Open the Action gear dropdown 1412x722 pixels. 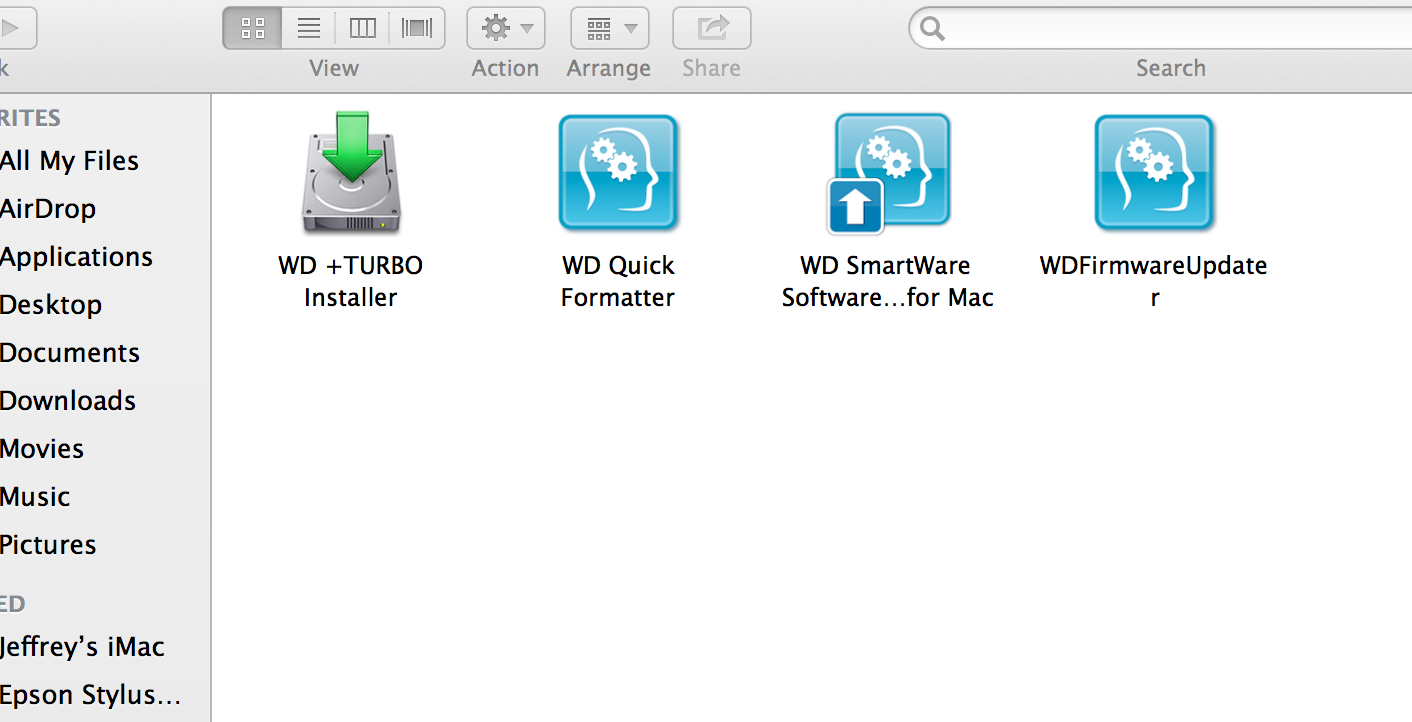click(x=506, y=28)
